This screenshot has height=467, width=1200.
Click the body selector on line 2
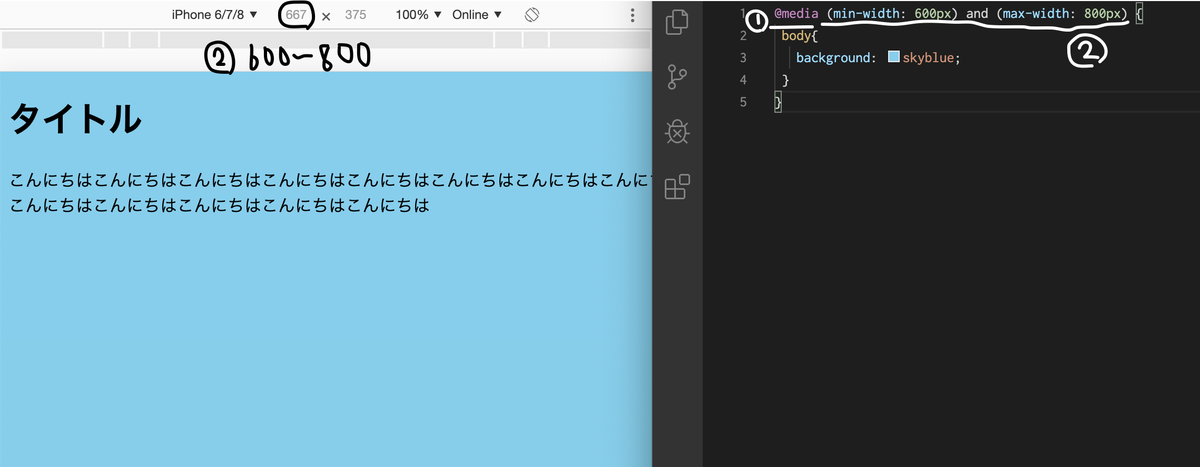[x=797, y=36]
